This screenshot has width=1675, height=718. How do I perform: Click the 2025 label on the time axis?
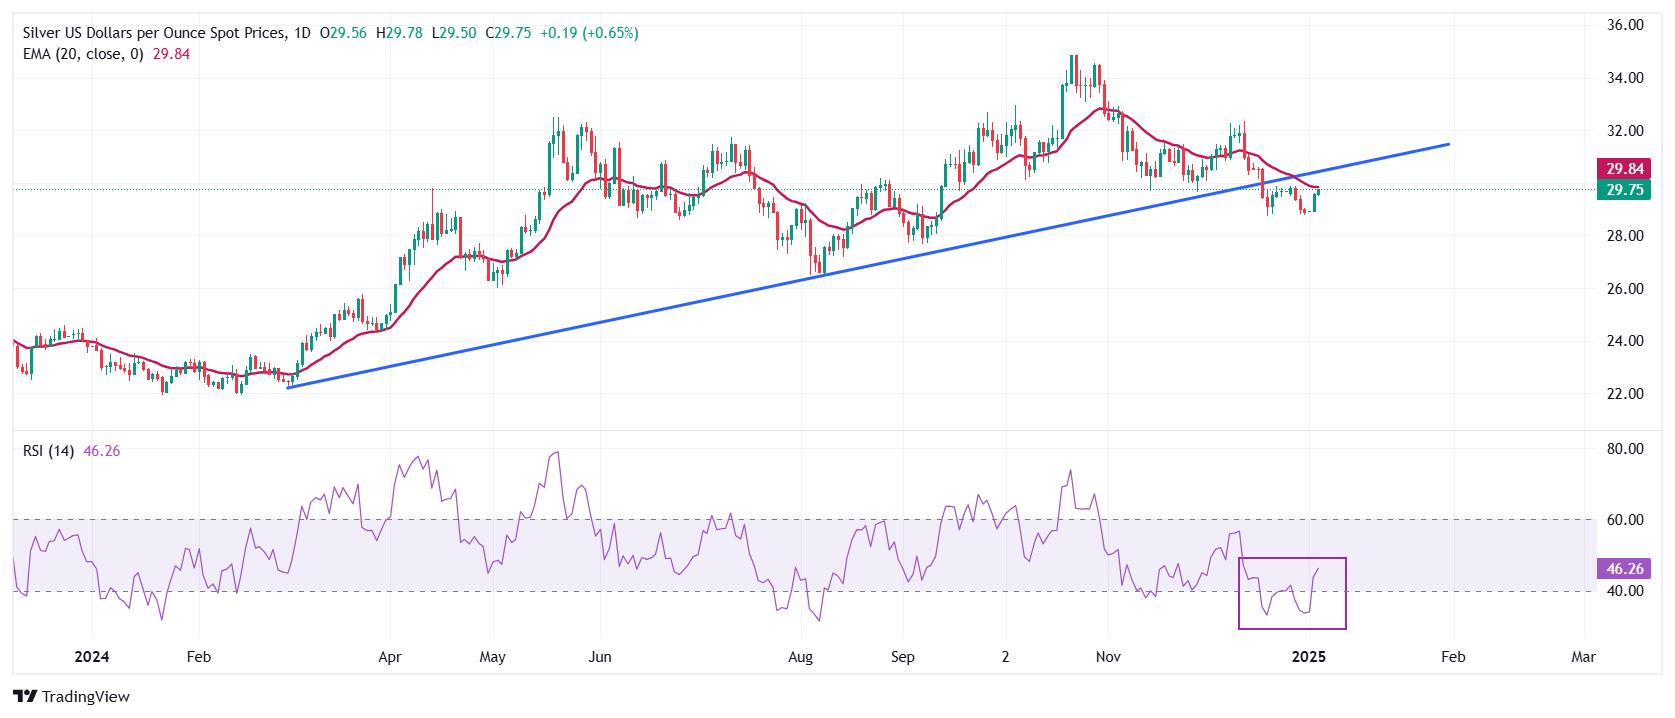(x=1308, y=657)
